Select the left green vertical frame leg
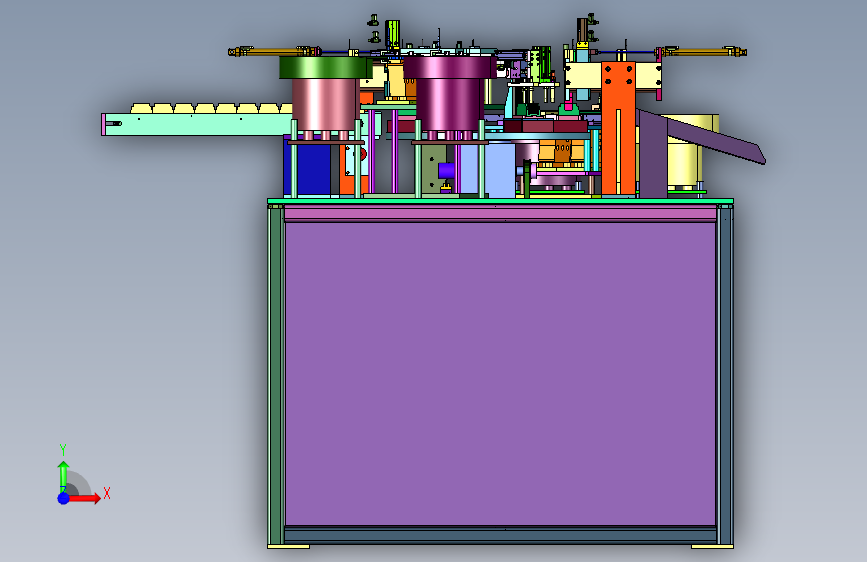Viewport: 867px width, 562px height. (276, 375)
